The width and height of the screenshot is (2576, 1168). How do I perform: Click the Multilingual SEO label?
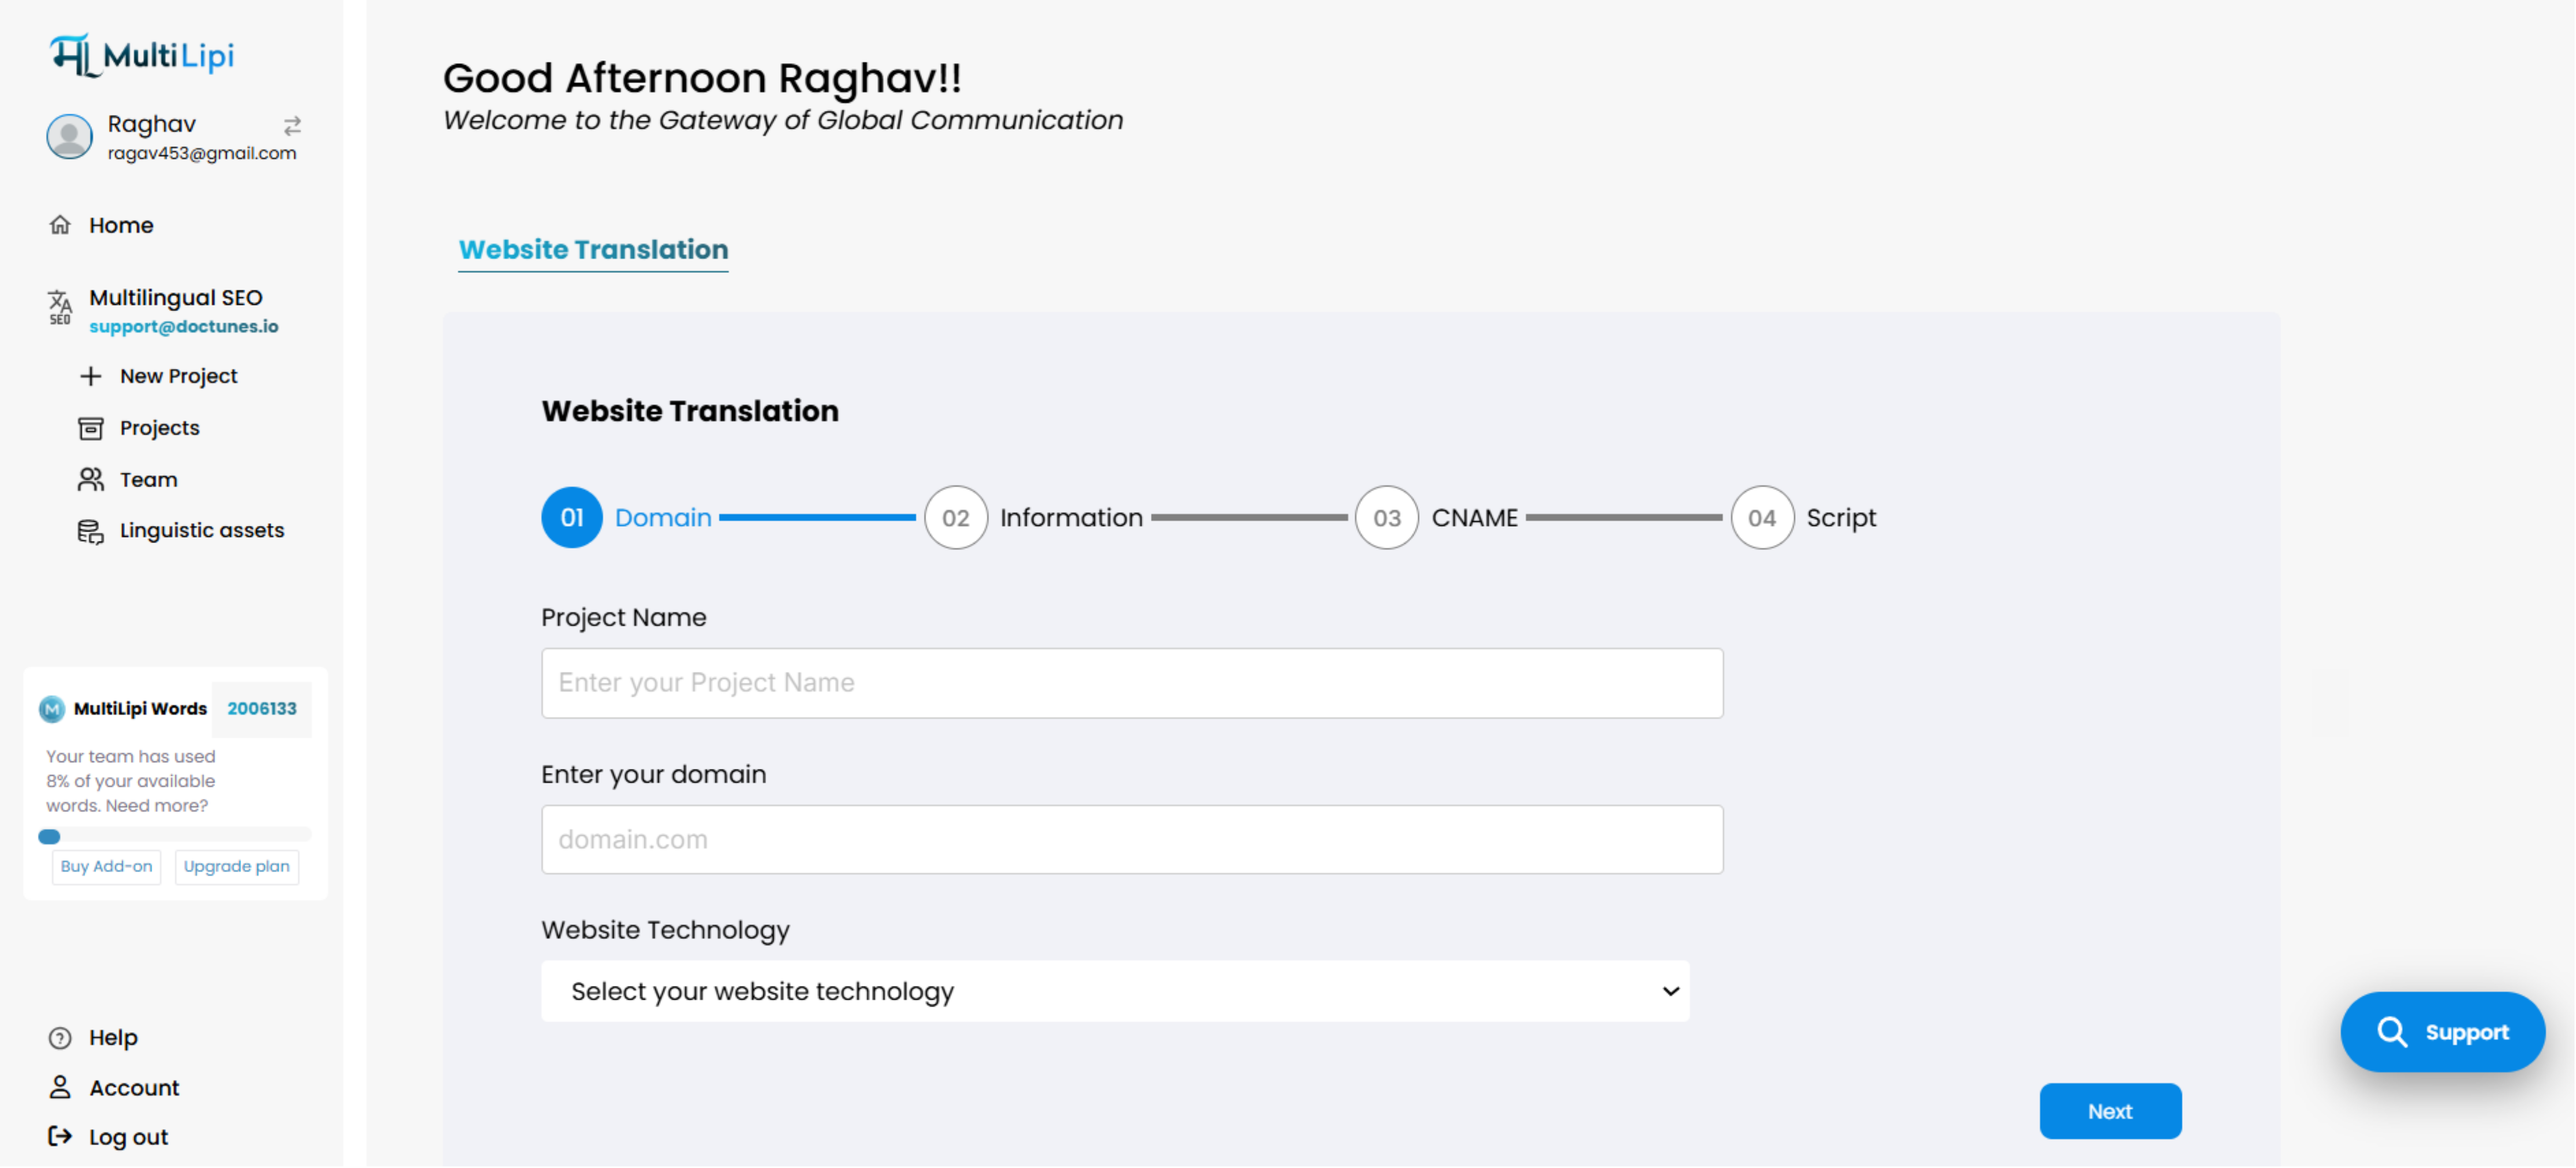176,298
